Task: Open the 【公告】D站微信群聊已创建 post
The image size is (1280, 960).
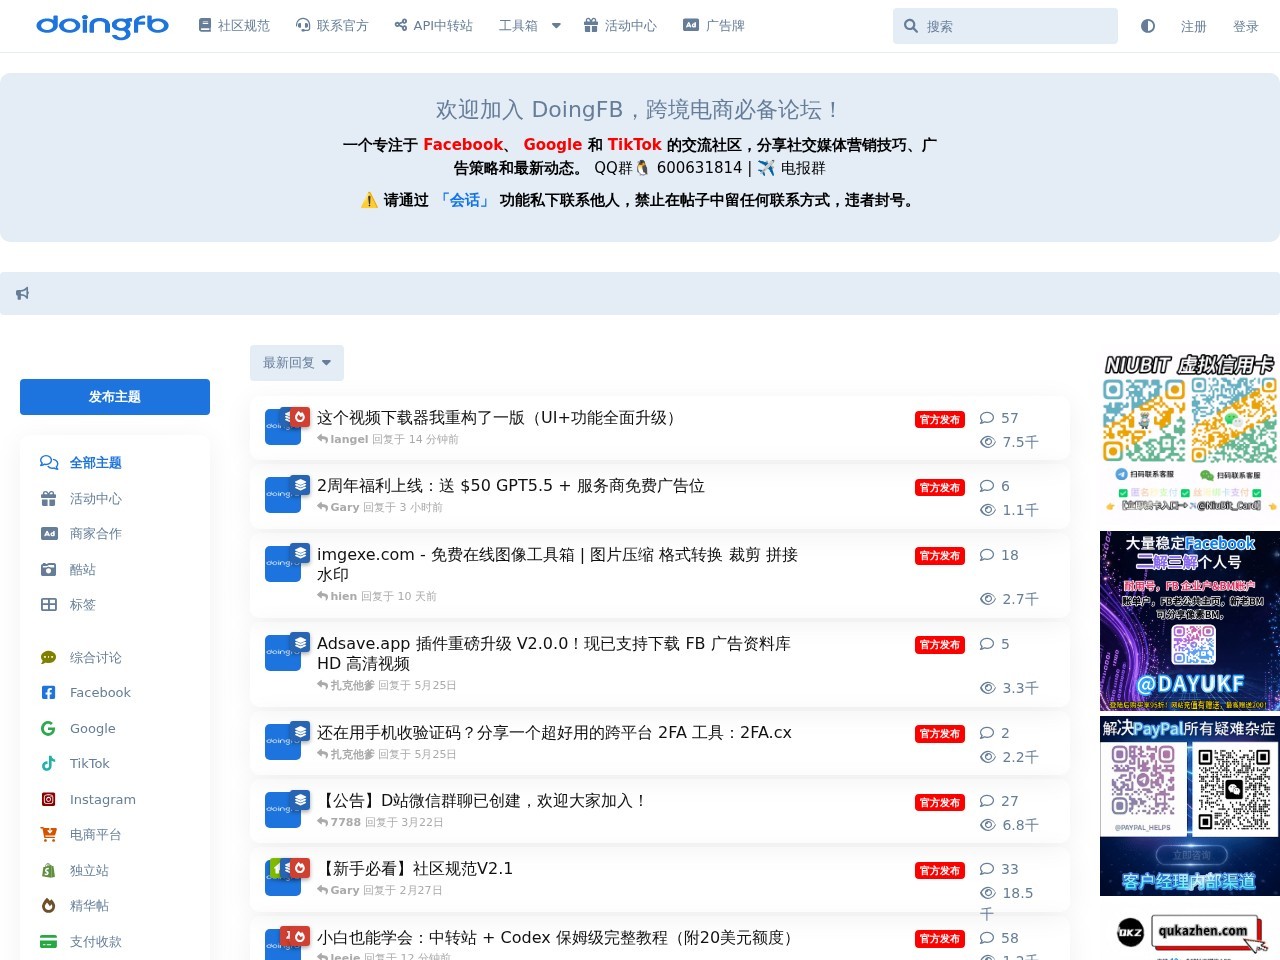Action: coord(484,801)
